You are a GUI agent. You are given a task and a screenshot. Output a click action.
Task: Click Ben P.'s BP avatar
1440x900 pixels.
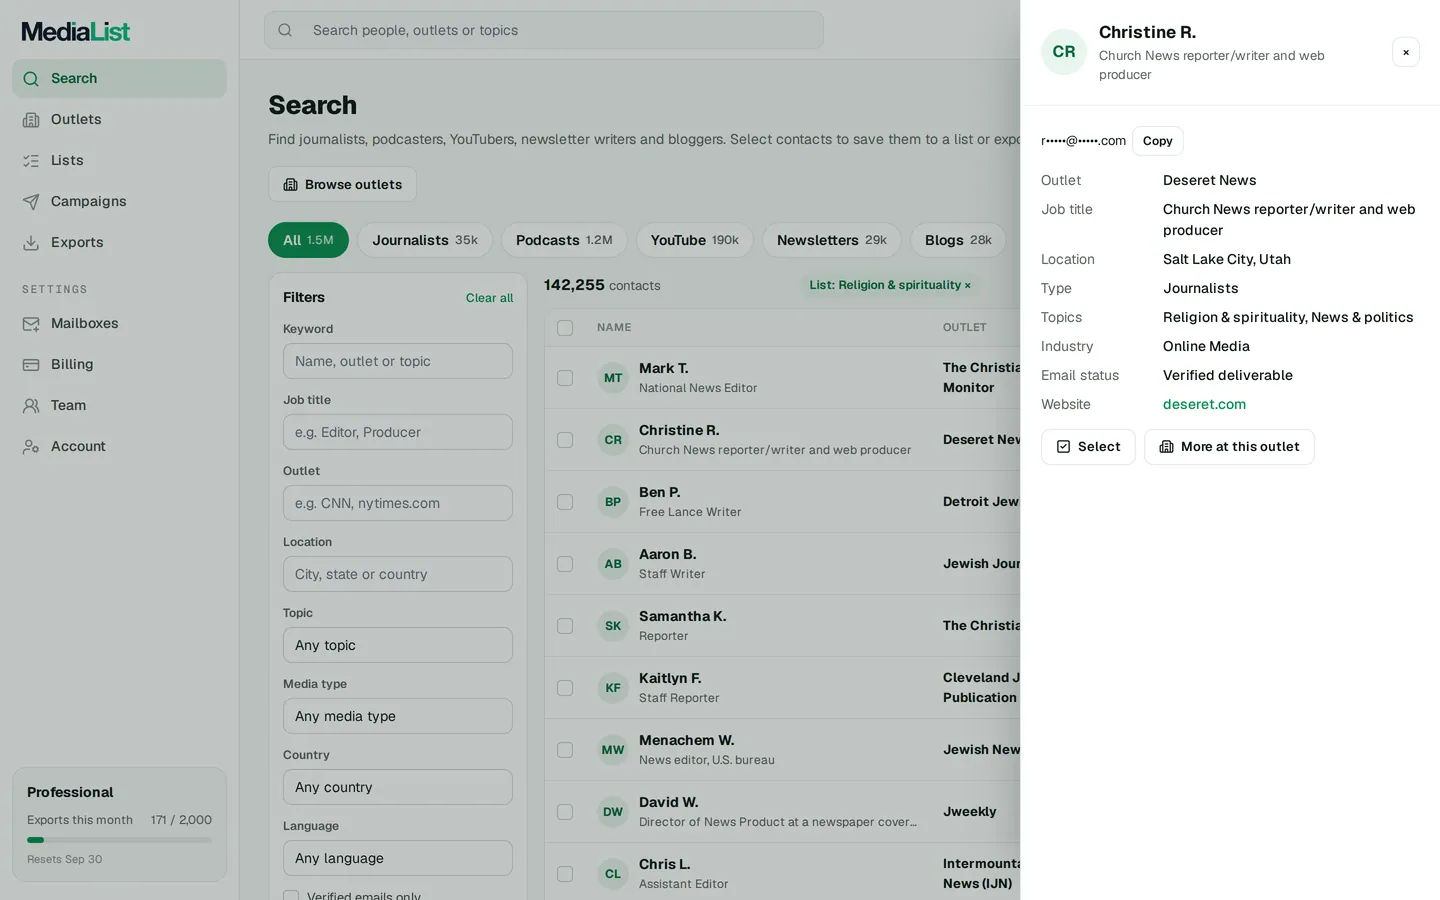click(x=613, y=502)
